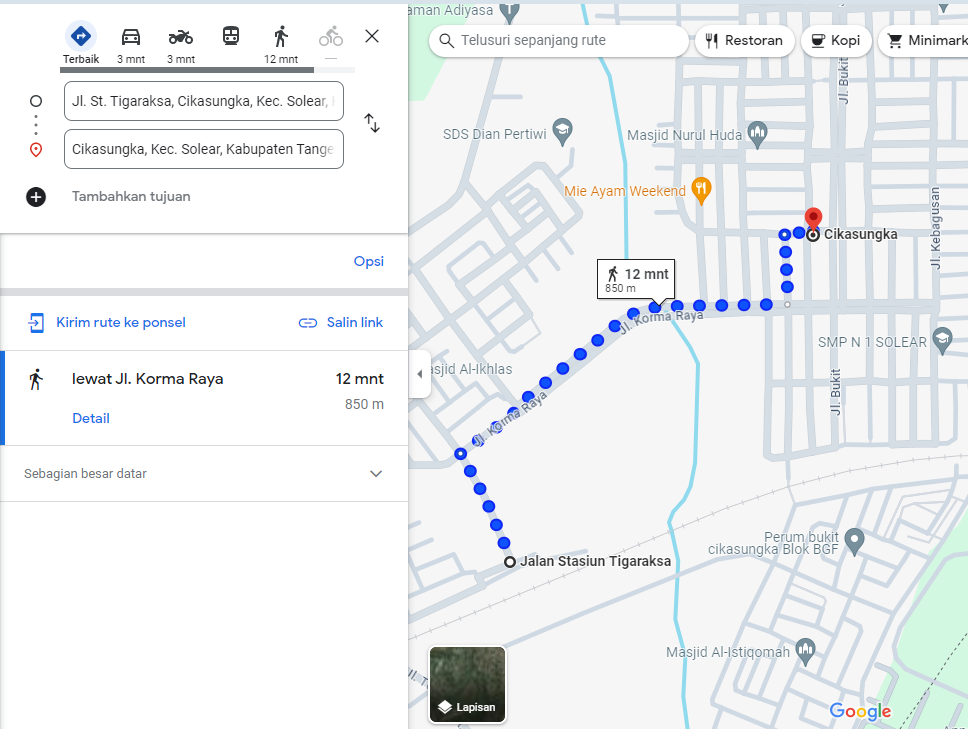
Task: Switch to the Terbaik tab
Action: [x=81, y=35]
